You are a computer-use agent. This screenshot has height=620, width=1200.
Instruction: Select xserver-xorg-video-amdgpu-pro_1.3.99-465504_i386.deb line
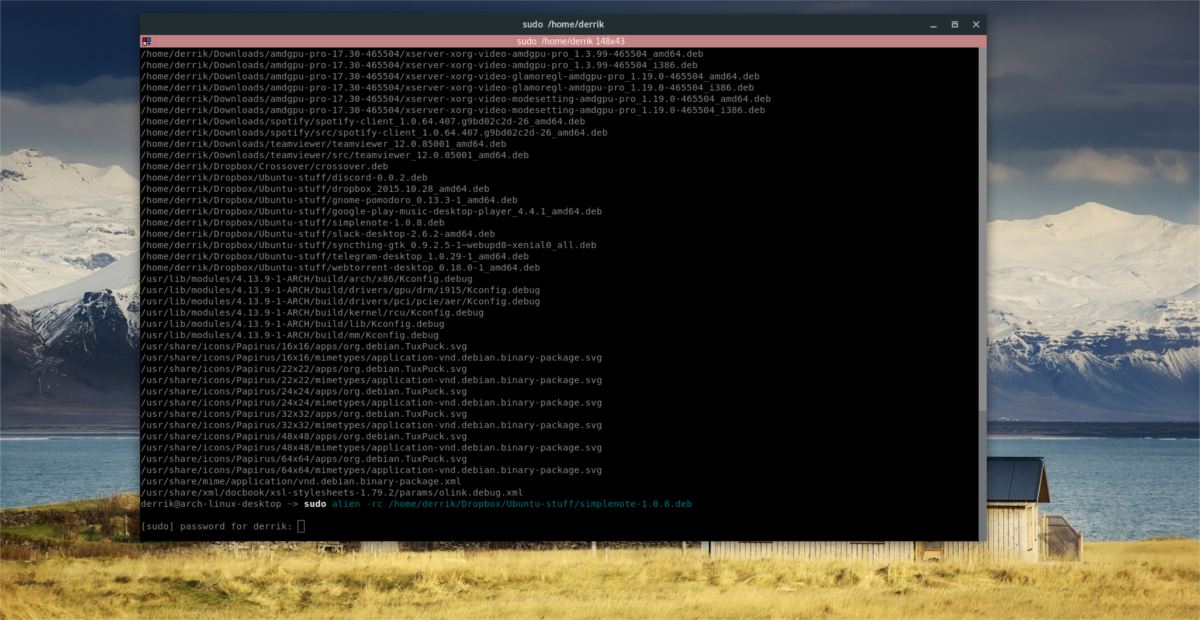click(x=421, y=65)
